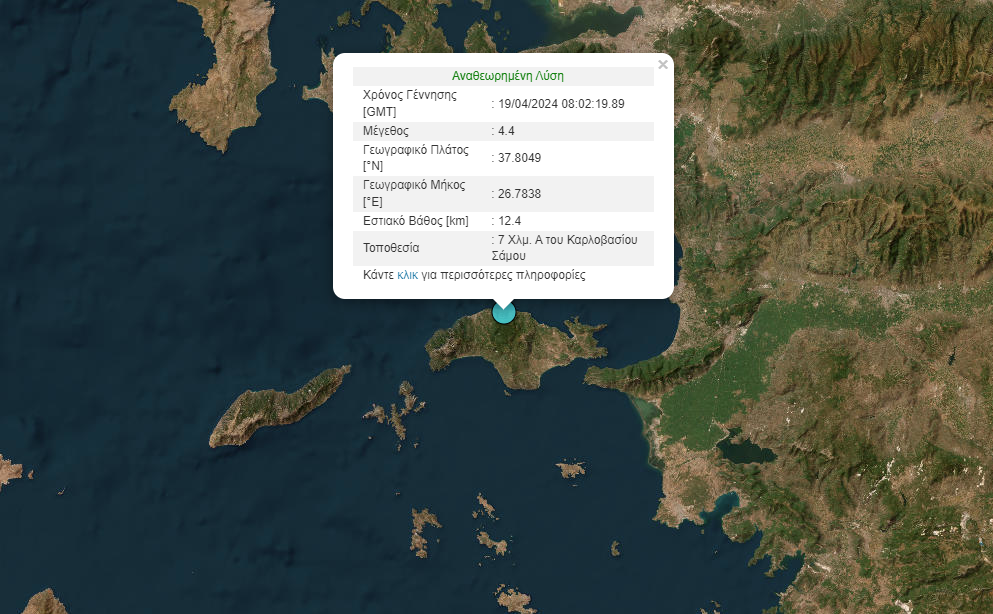Click the 'Τοποθεσία' row label
Viewport: 993px width, 614px height.
[x=391, y=248]
